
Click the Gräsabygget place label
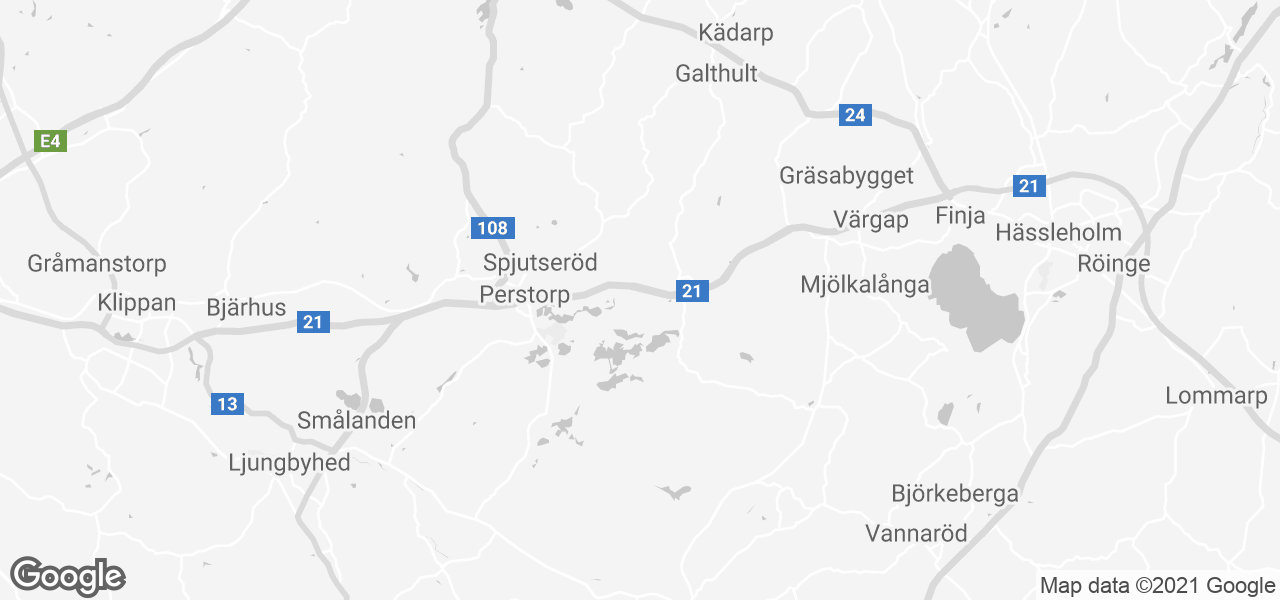(847, 176)
